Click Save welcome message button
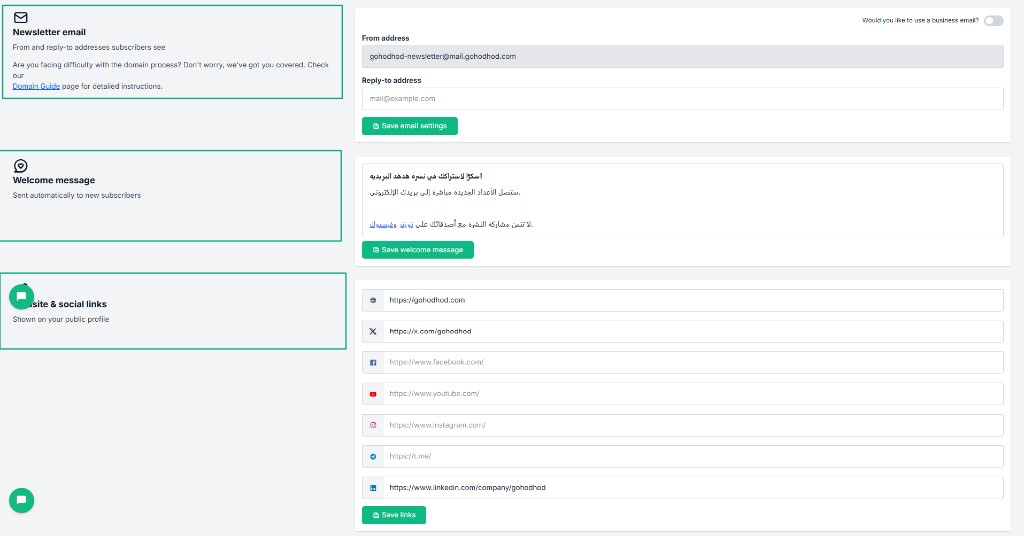This screenshot has width=1024, height=536. tap(418, 250)
